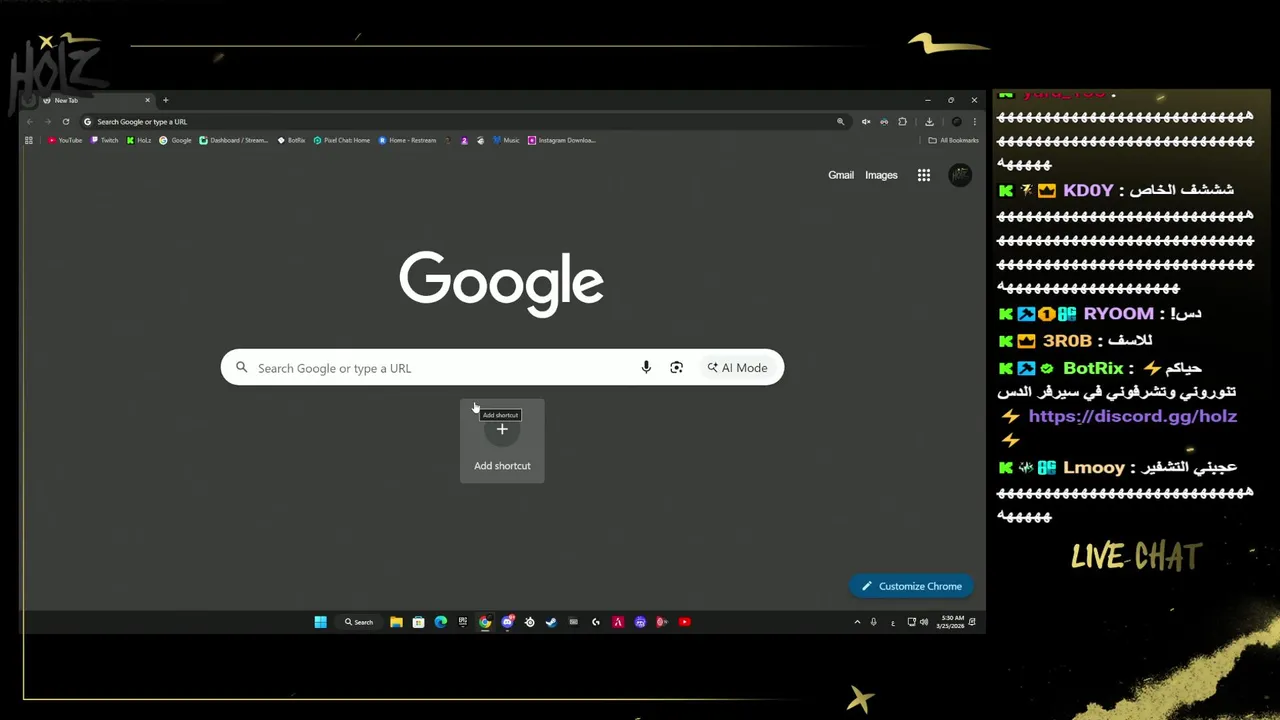This screenshot has height=720, width=1280.
Task: Click the voice search microphone icon
Action: [646, 368]
